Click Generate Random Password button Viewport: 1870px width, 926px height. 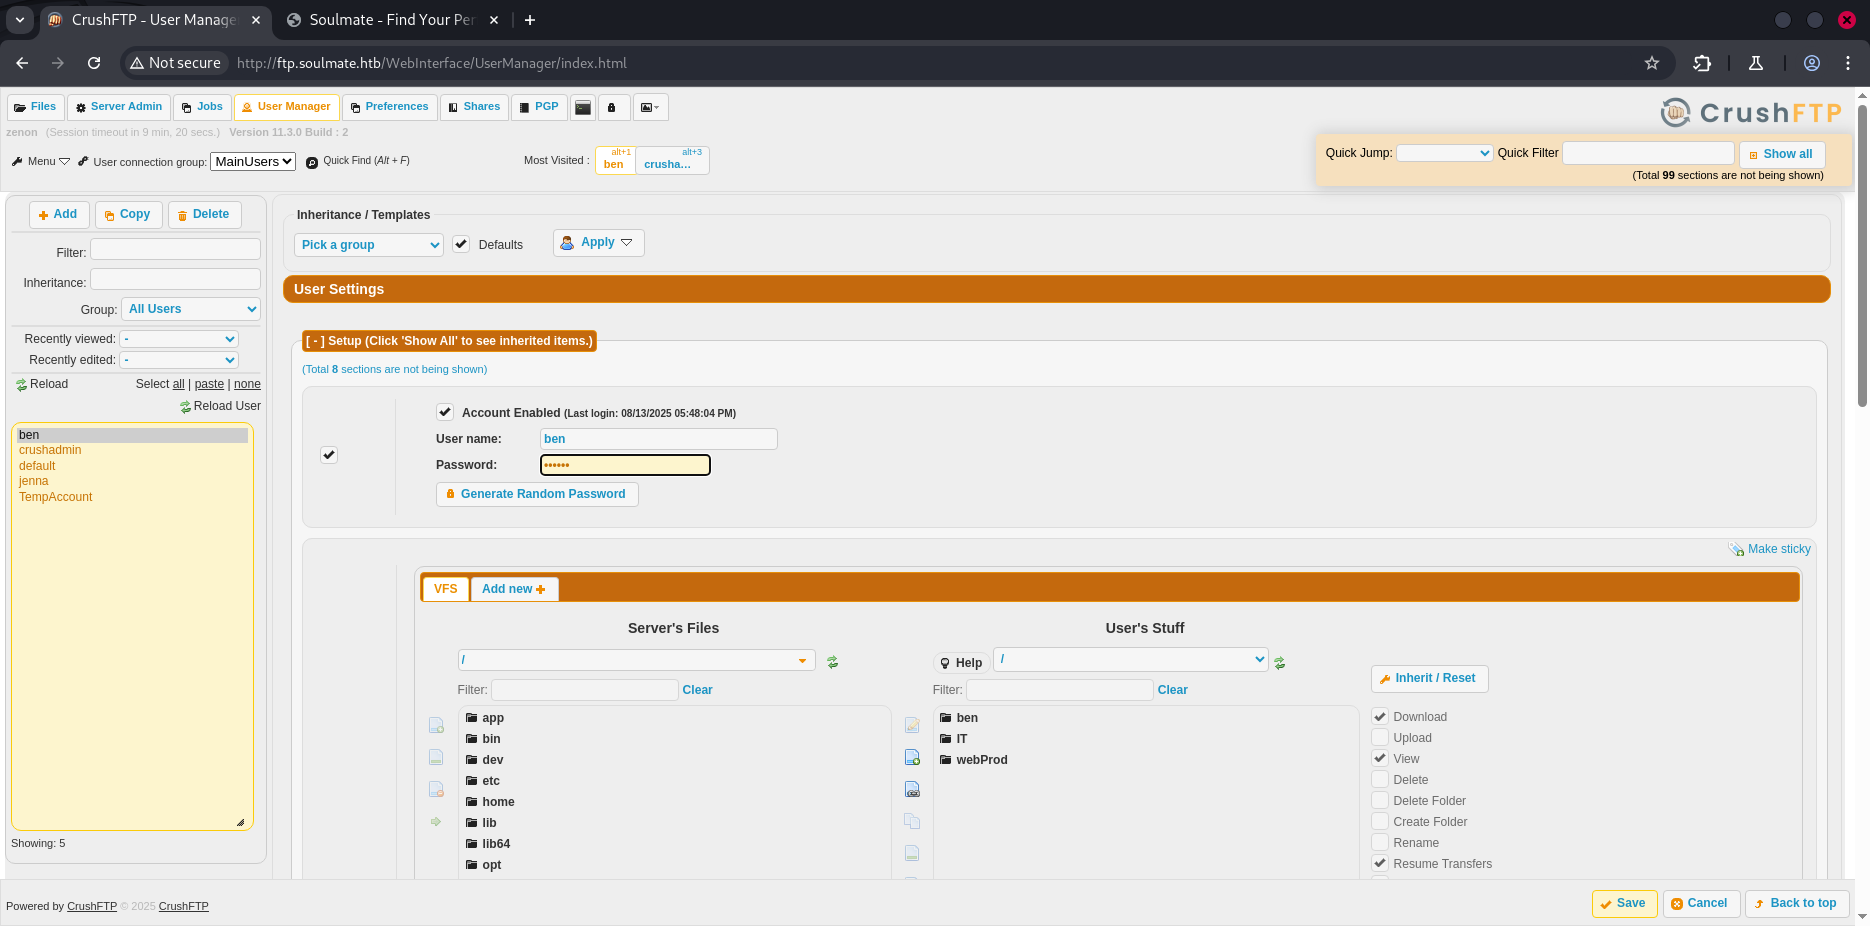point(537,494)
